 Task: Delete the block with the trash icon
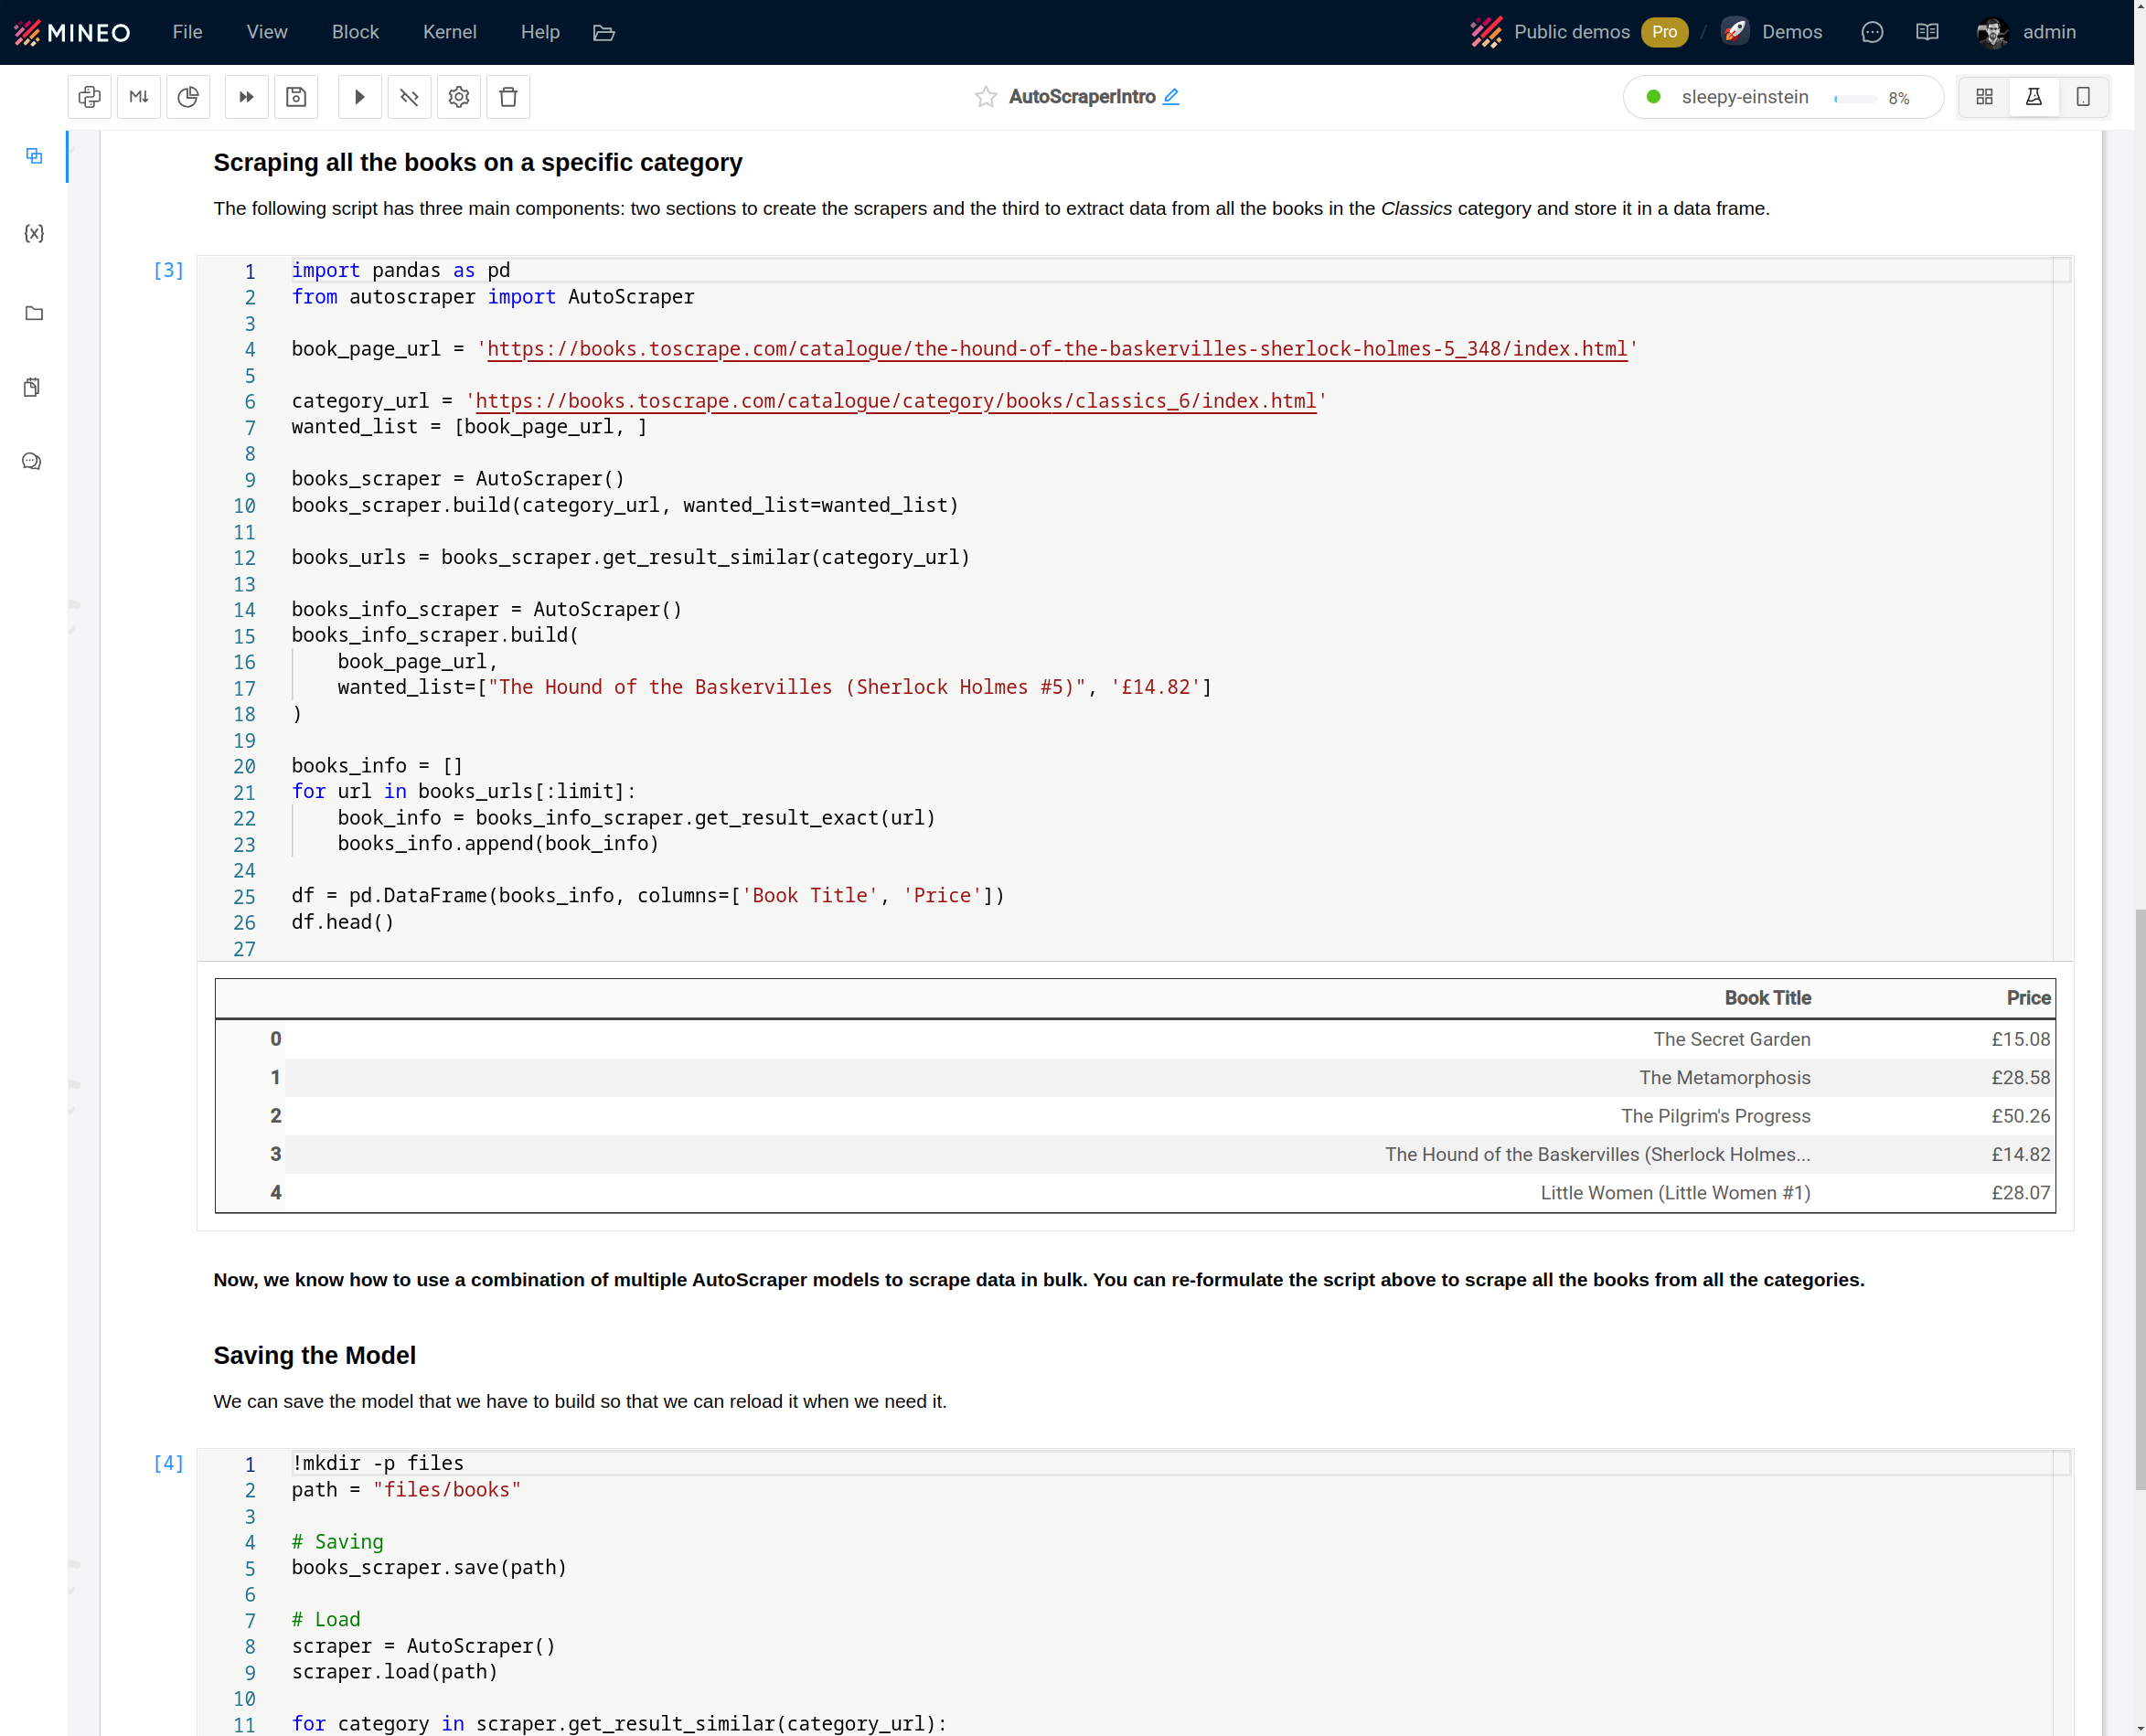click(508, 97)
